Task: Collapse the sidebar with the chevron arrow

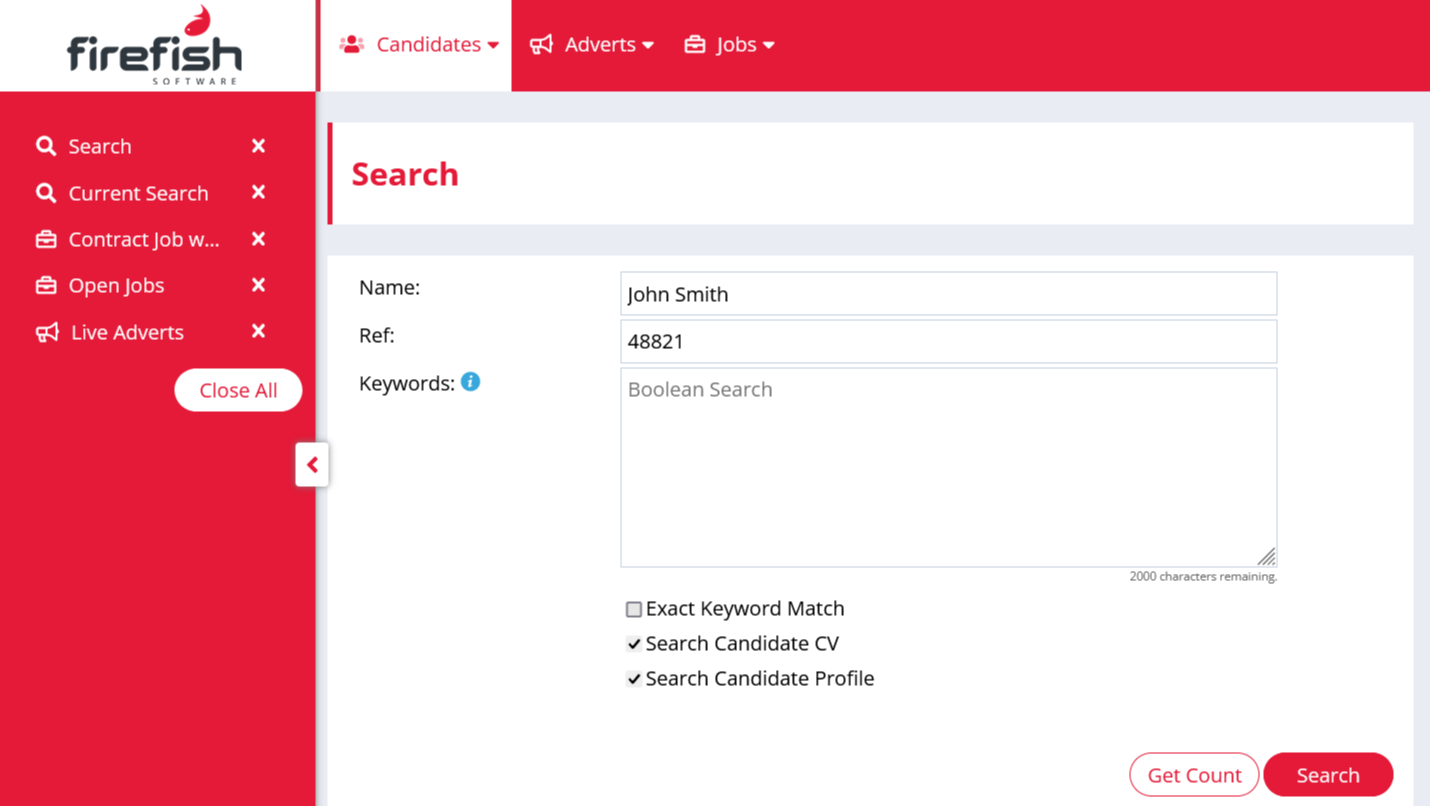Action: tap(312, 464)
